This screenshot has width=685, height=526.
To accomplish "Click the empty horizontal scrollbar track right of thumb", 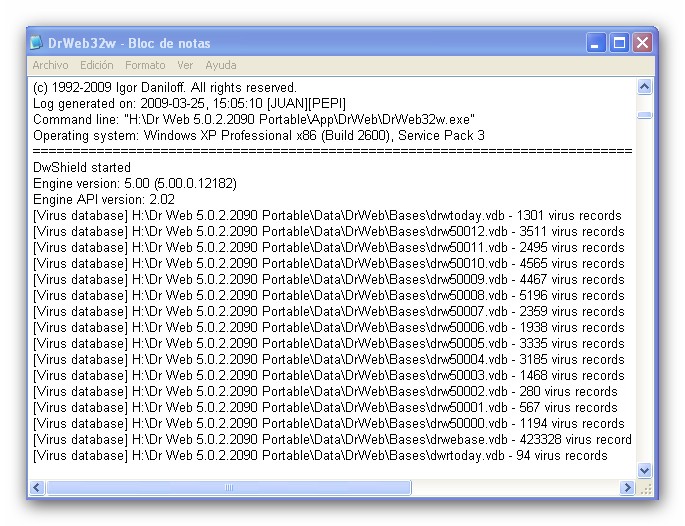I will pos(515,488).
